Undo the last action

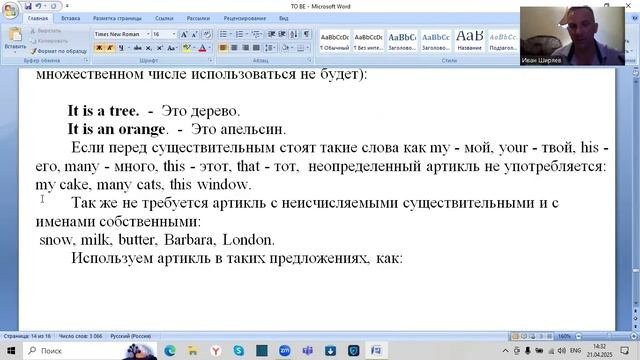(x=38, y=6)
